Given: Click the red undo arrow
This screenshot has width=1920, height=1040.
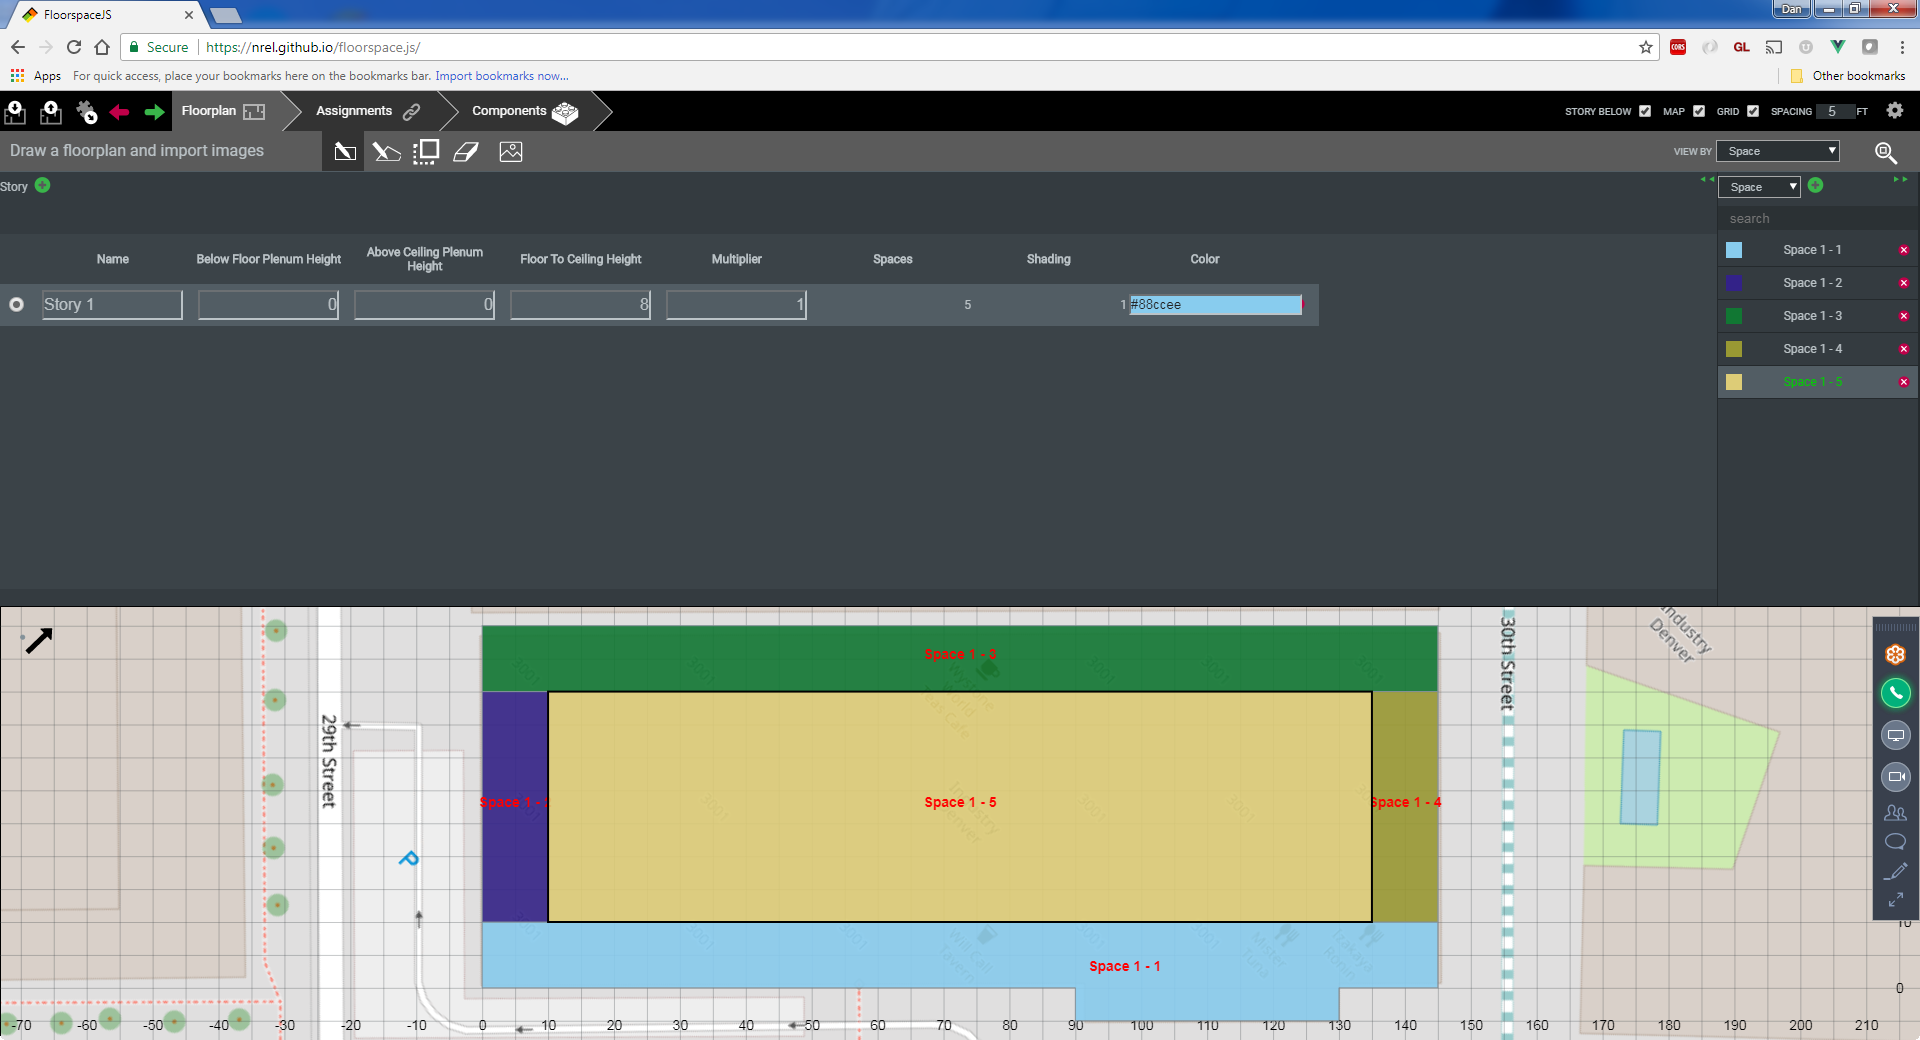Looking at the screenshot, I should tap(120, 112).
